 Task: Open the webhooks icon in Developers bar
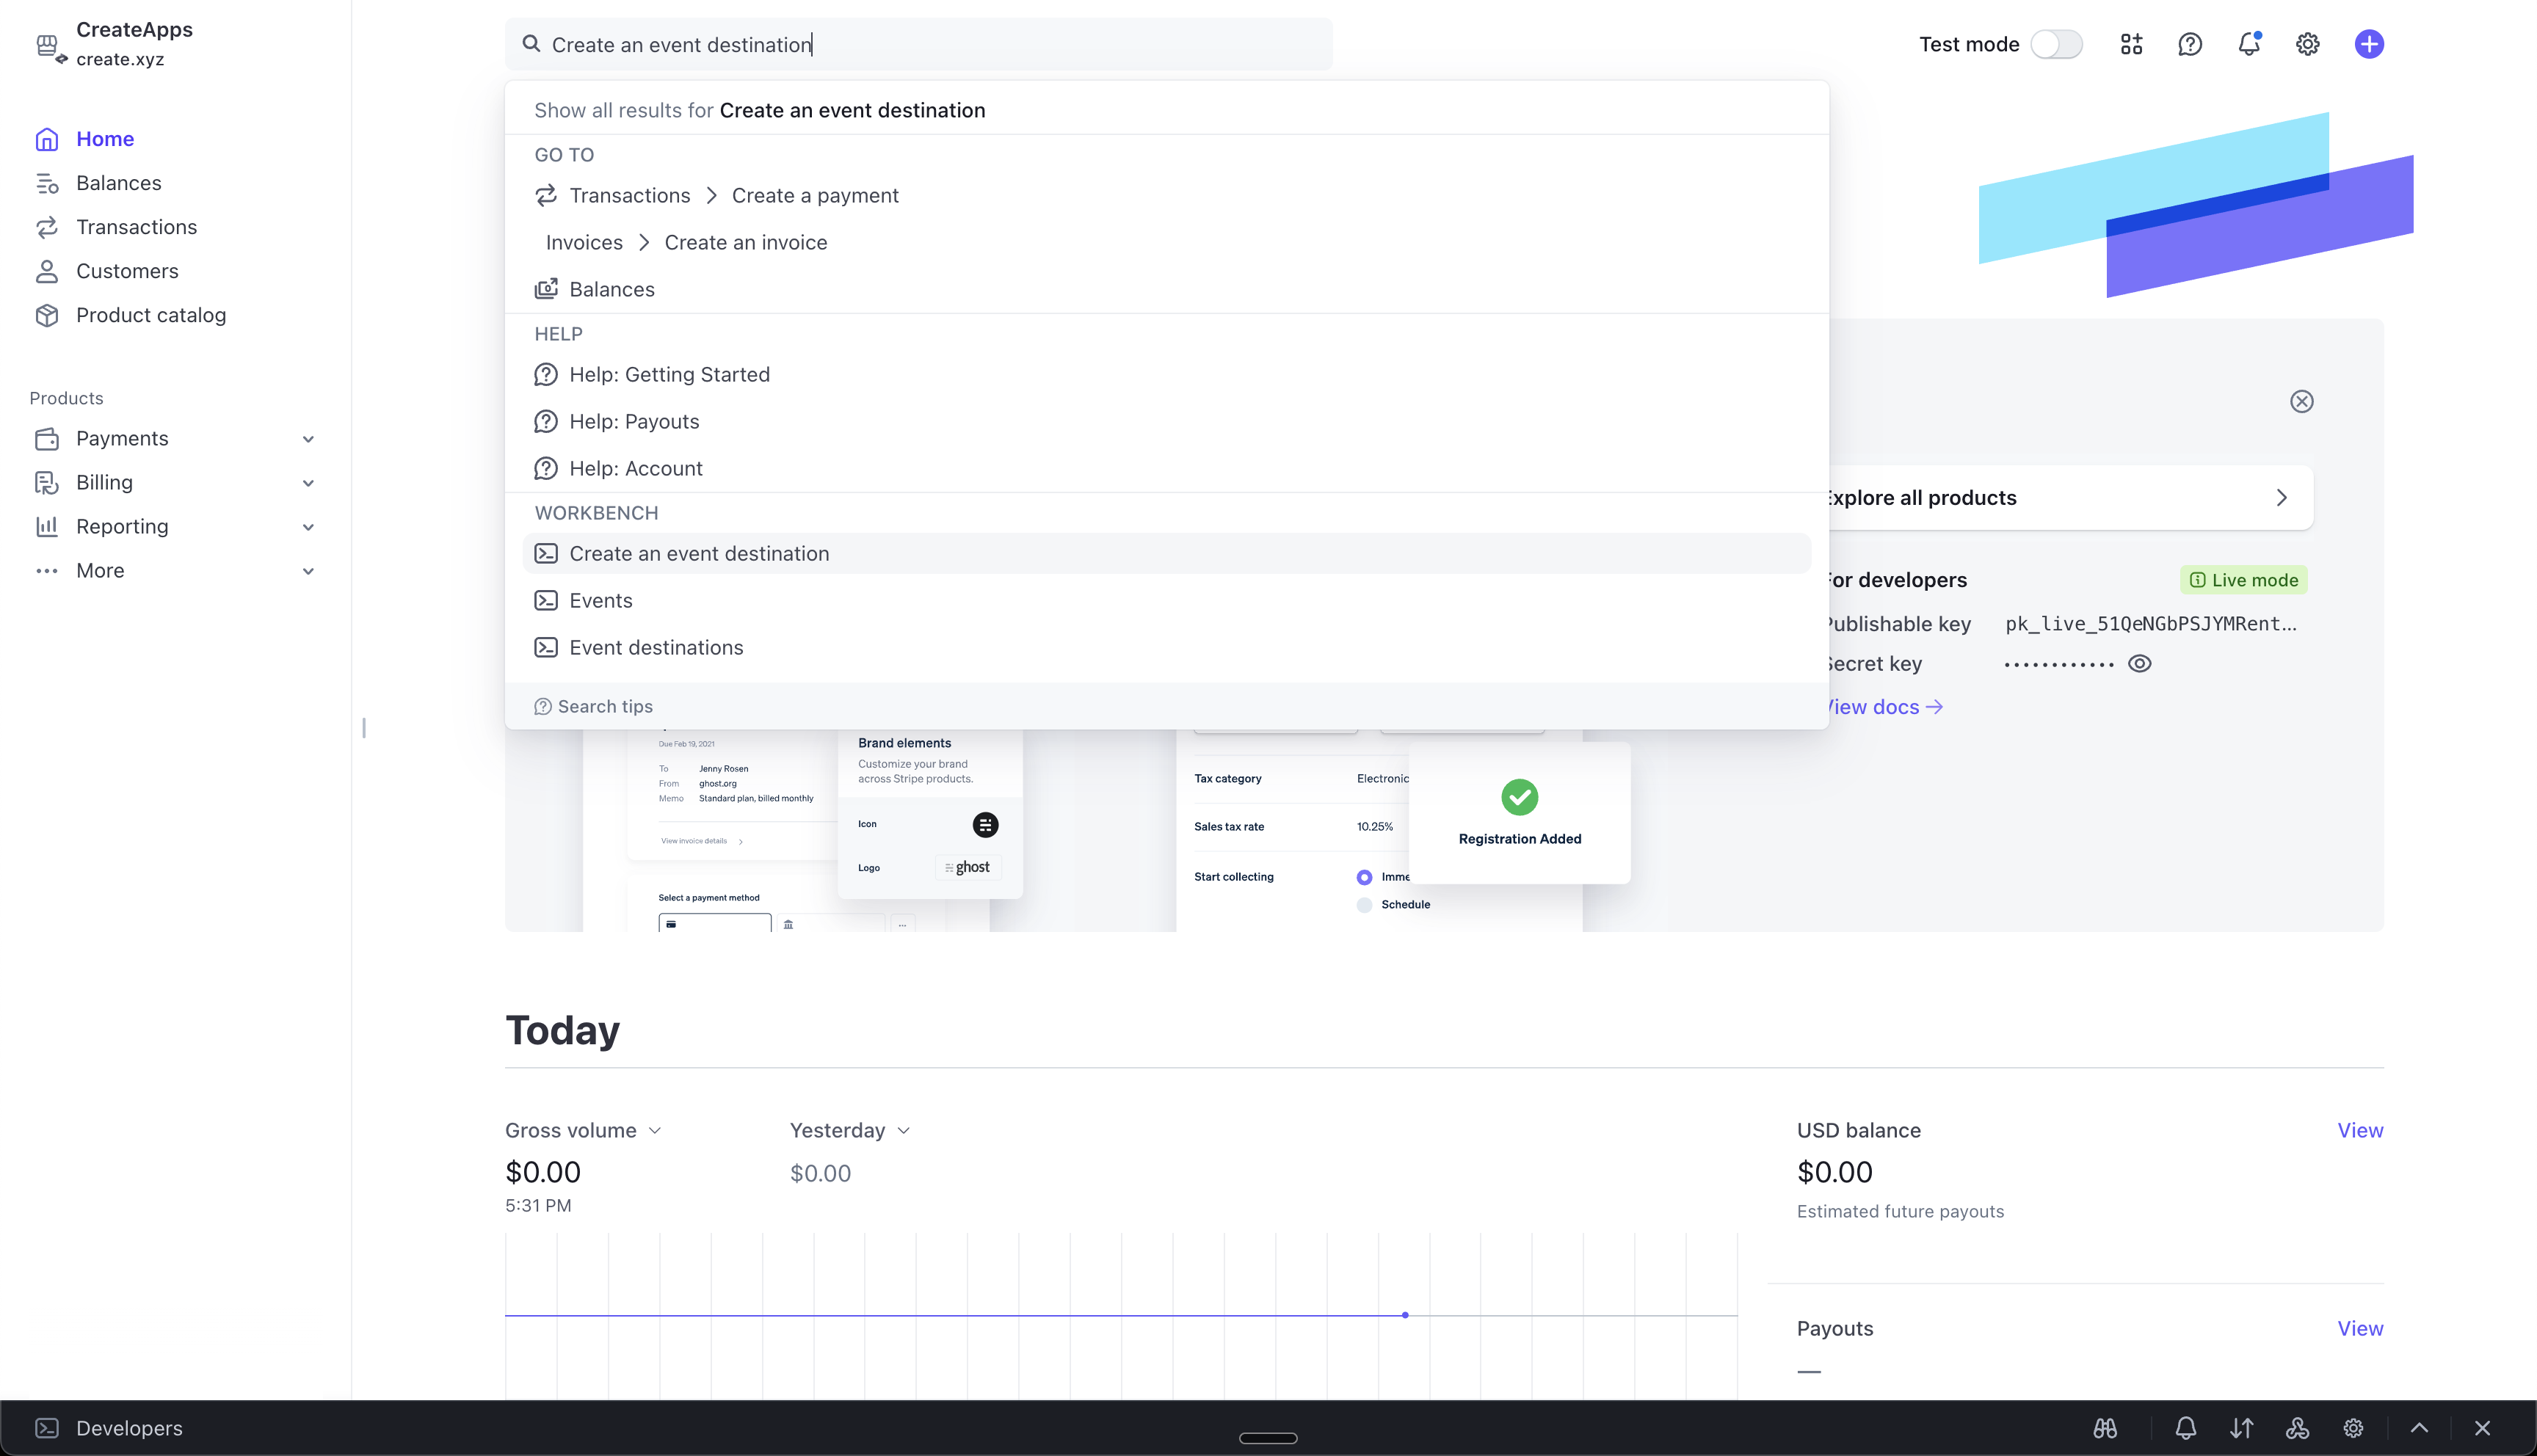(x=2297, y=1428)
